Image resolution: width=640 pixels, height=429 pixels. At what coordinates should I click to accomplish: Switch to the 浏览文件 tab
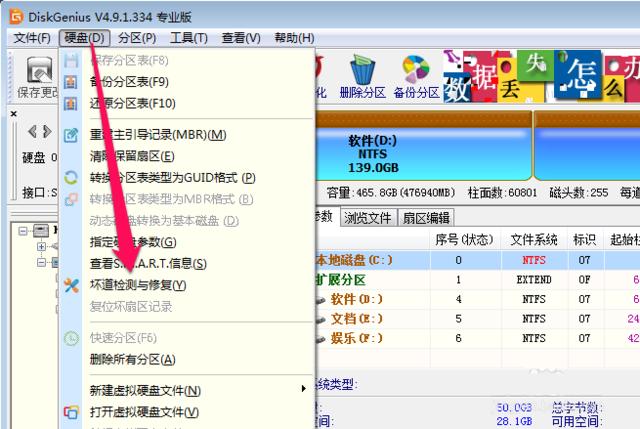coord(368,218)
